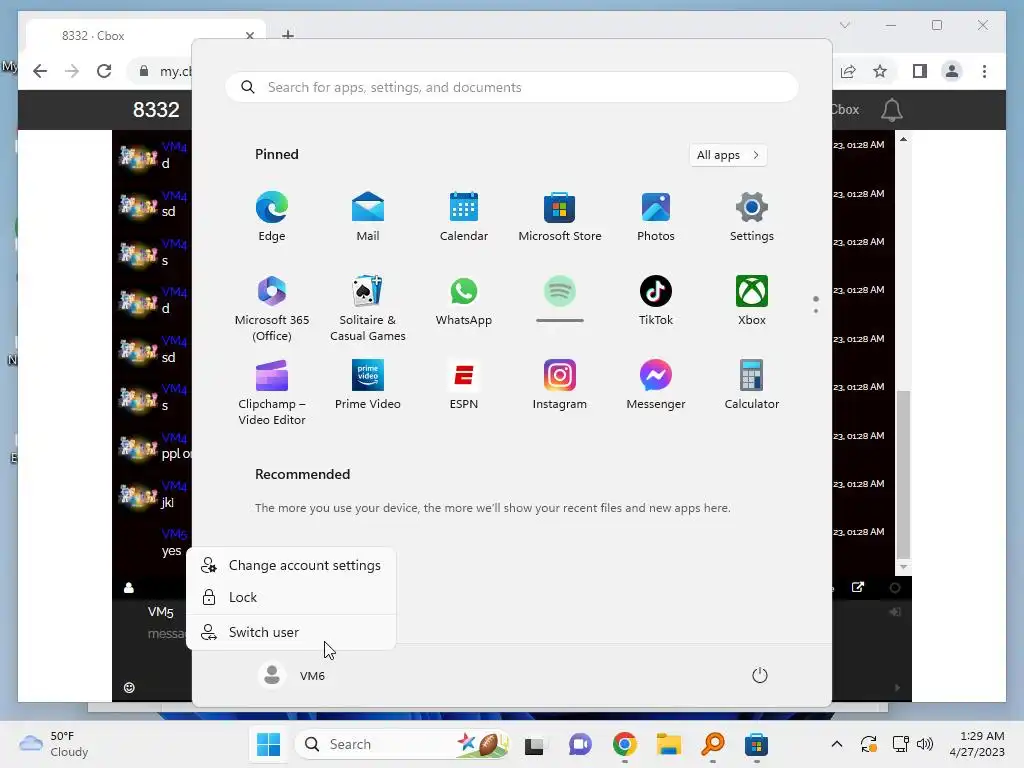
Task: Launch Instagram from pinned apps
Action: coord(560,385)
